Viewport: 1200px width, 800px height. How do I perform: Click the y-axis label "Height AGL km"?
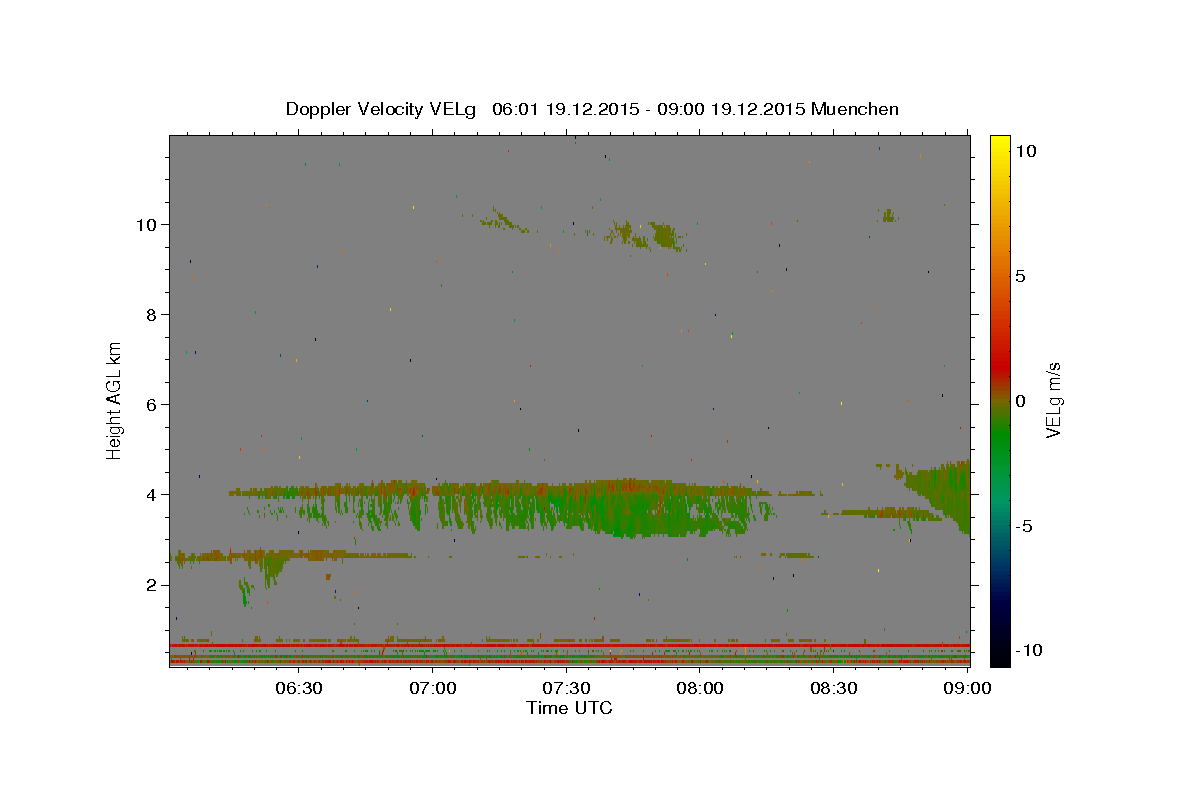click(115, 399)
